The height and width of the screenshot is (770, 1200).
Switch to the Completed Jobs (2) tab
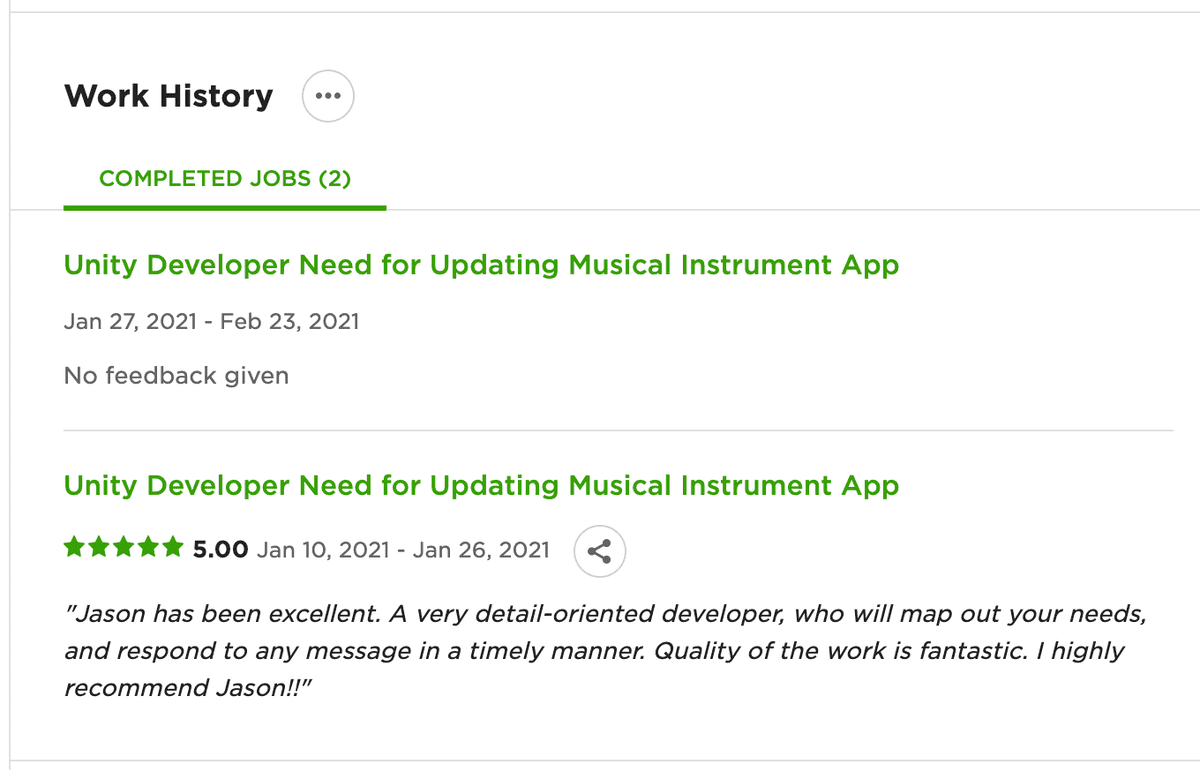tap(225, 179)
